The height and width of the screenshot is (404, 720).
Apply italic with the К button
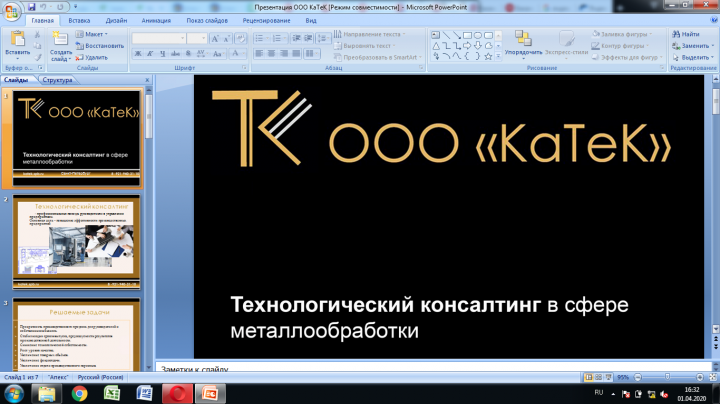150,54
